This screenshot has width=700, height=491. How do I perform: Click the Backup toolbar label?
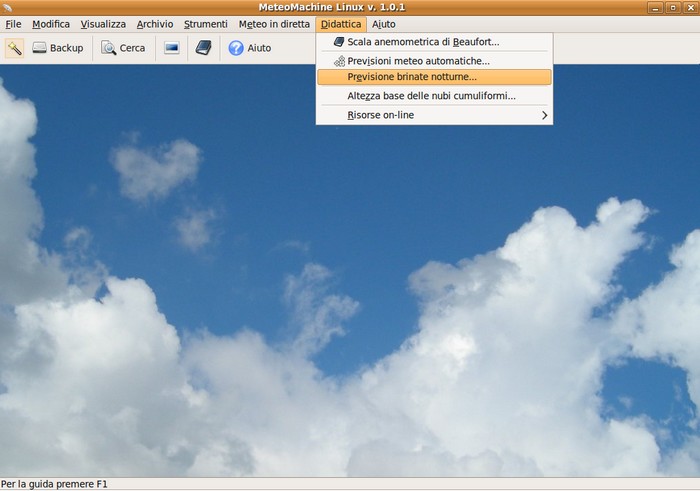(x=67, y=48)
